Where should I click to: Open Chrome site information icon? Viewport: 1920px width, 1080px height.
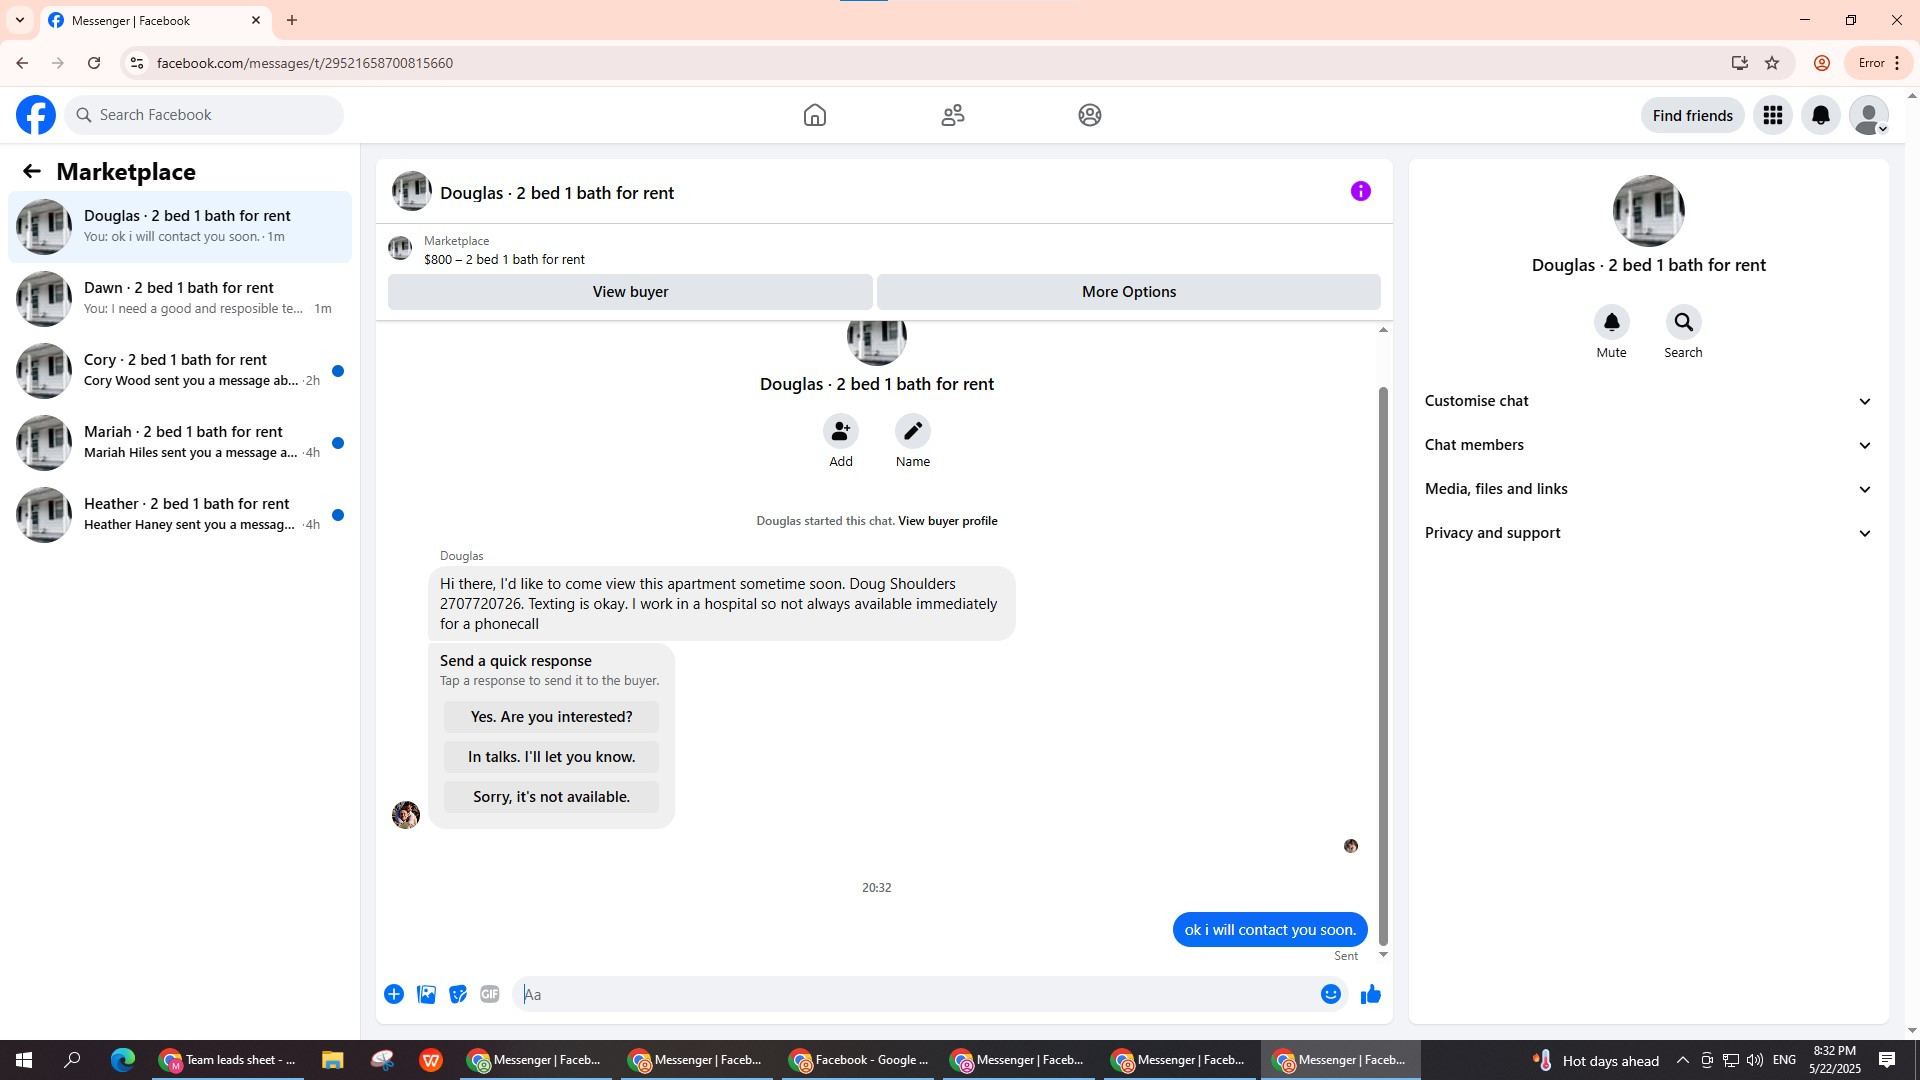pyautogui.click(x=137, y=63)
